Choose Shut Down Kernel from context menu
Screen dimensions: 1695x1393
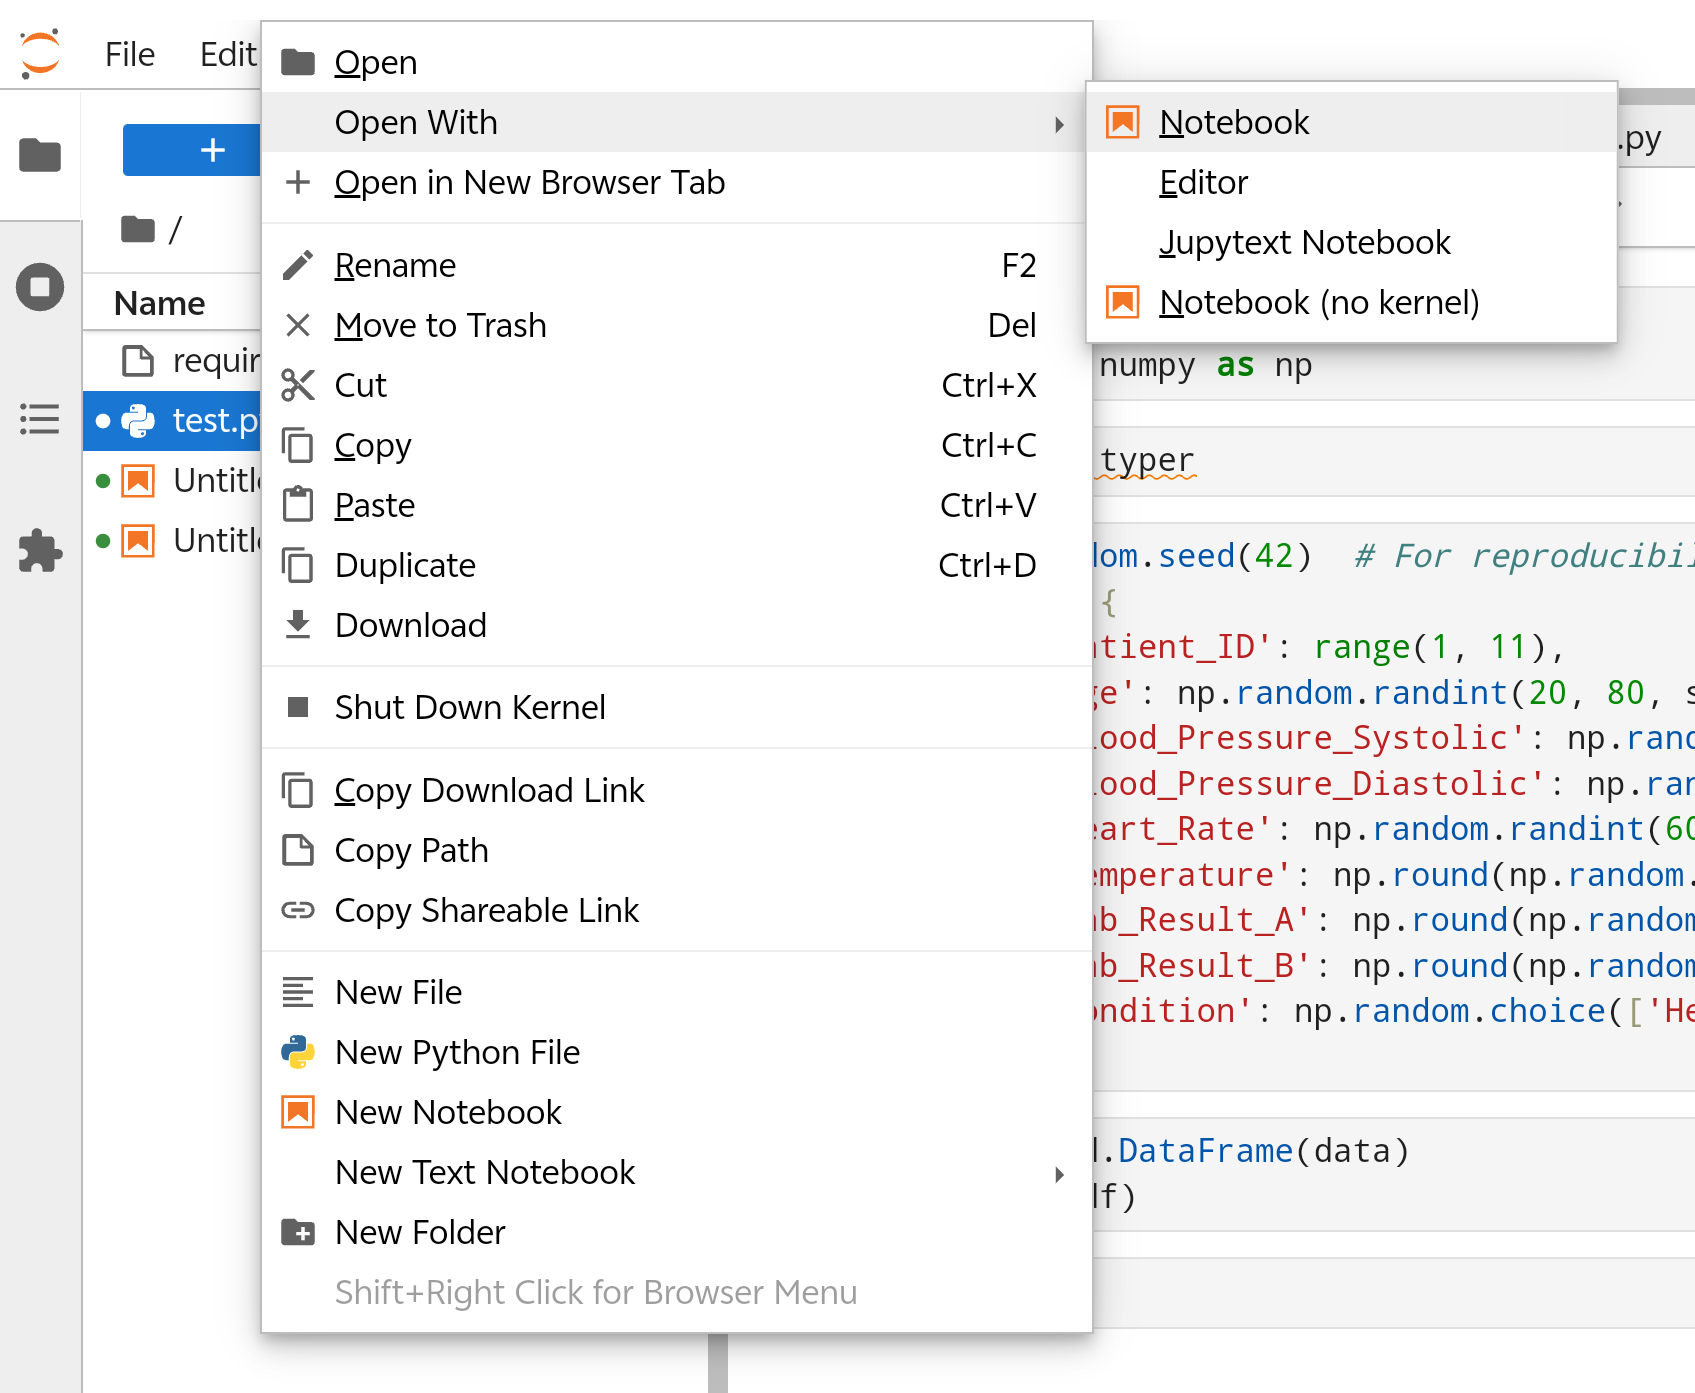470,707
